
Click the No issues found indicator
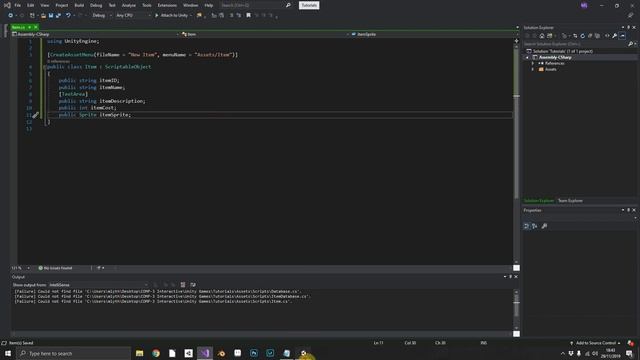[55, 268]
